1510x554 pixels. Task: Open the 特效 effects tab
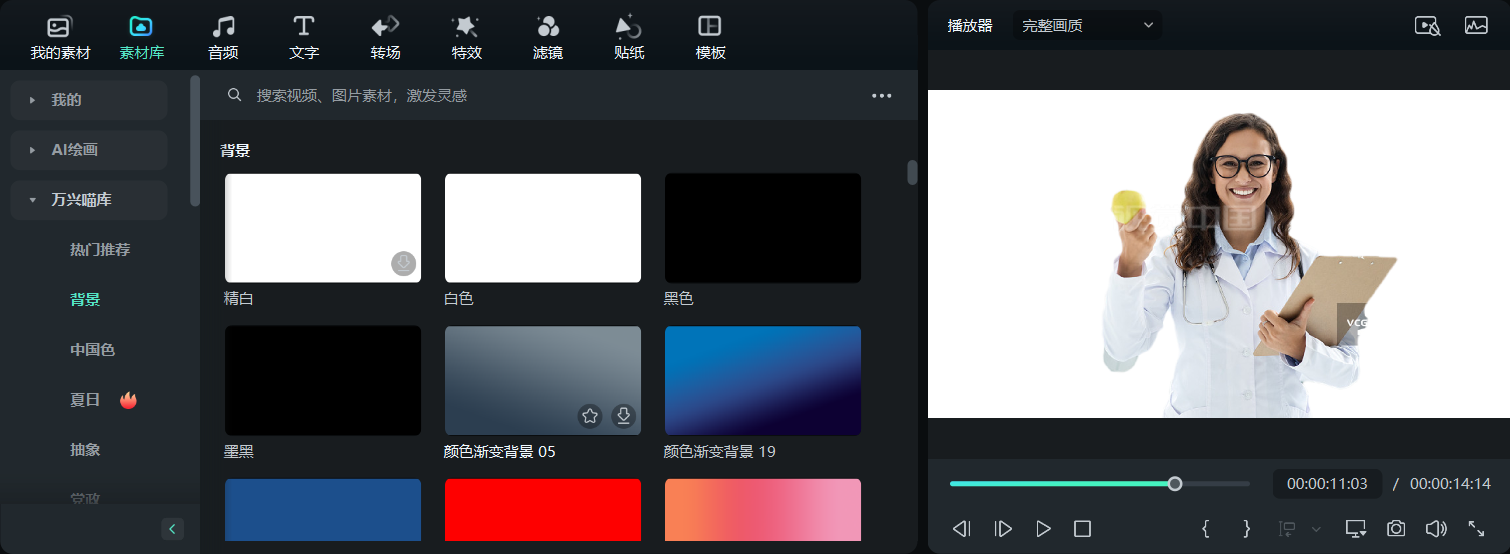coord(466,38)
